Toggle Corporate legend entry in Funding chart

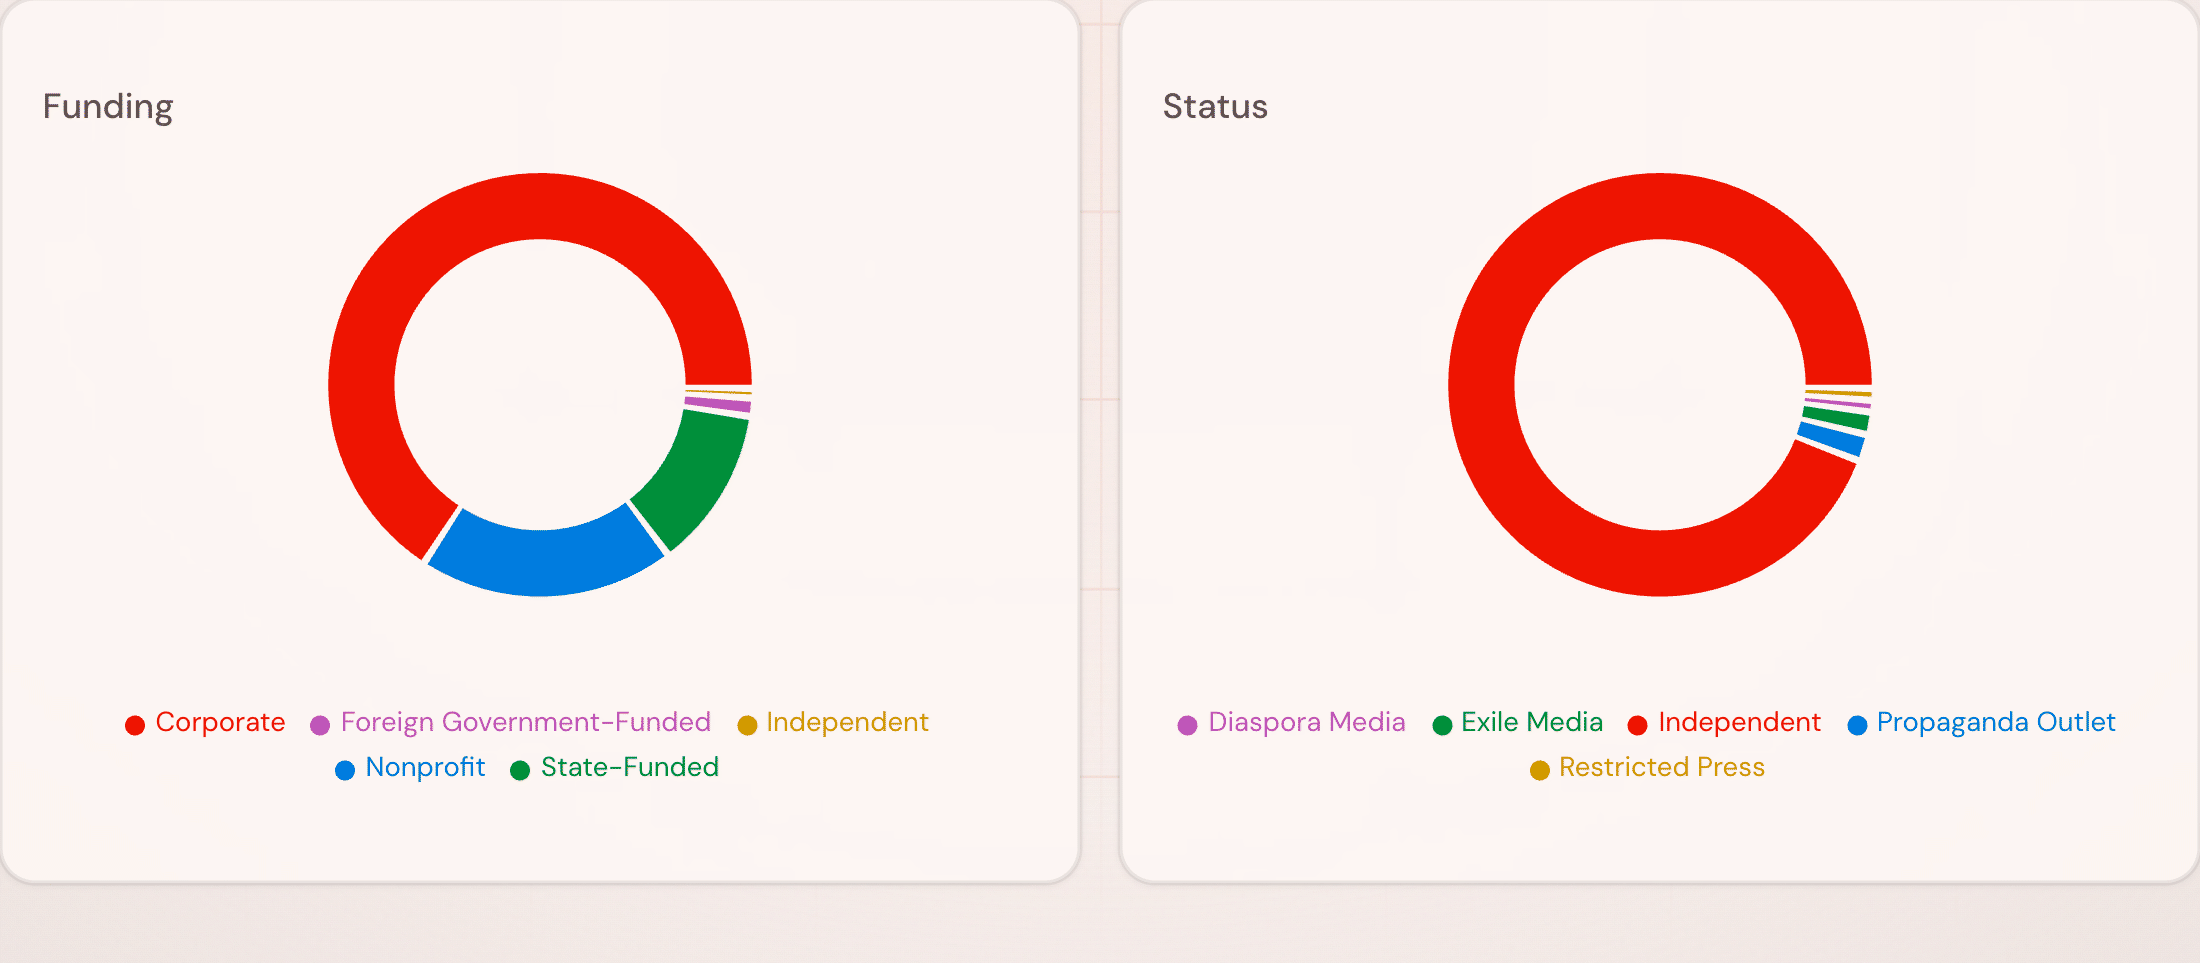(205, 722)
